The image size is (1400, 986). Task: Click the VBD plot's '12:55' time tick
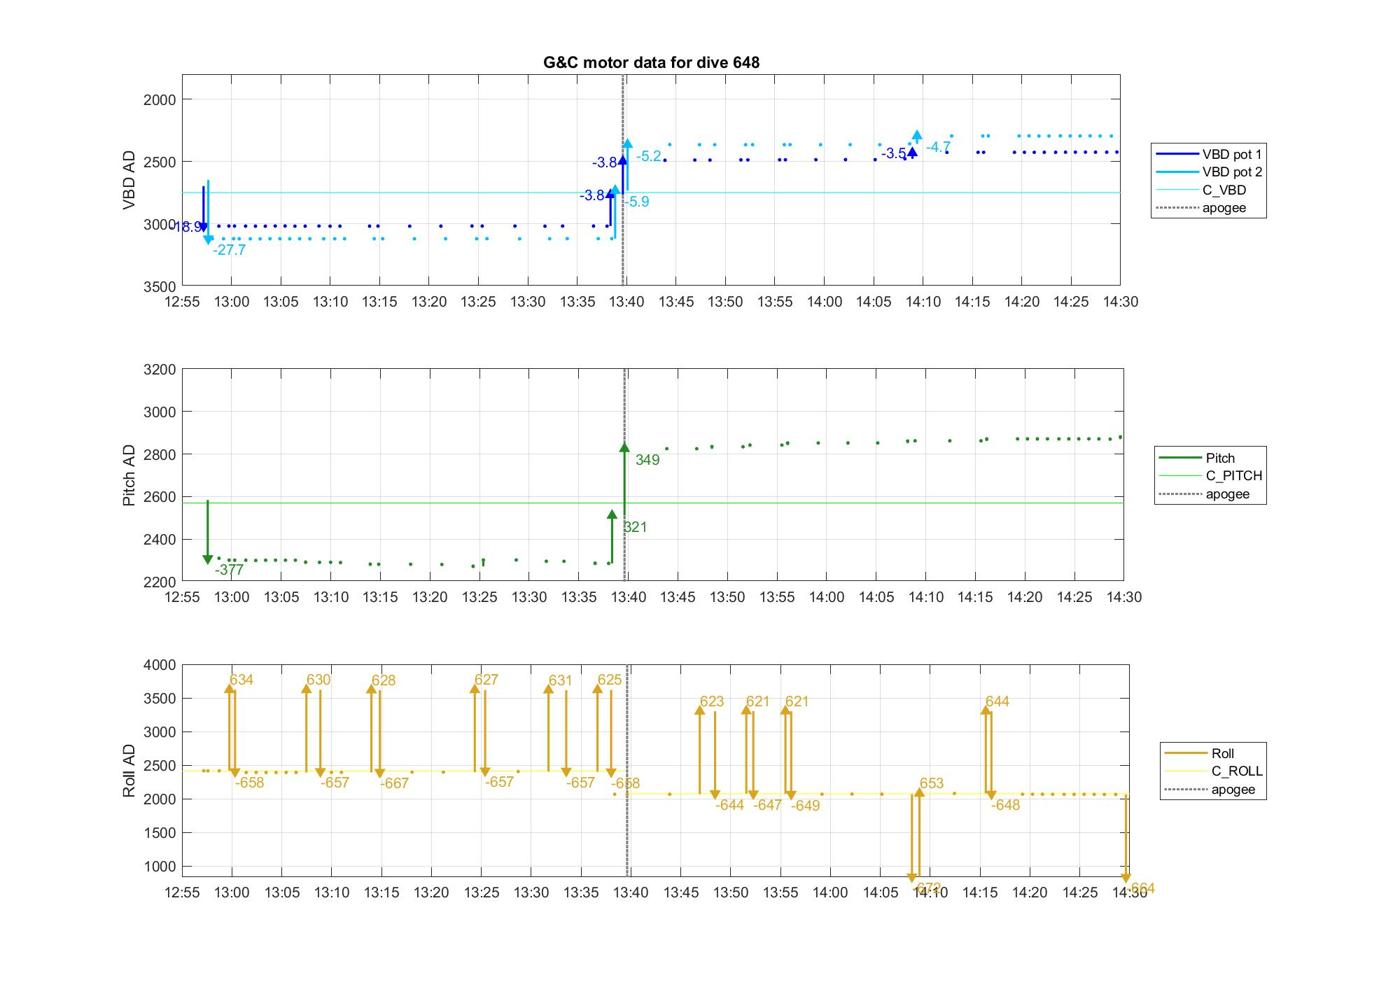[182, 302]
